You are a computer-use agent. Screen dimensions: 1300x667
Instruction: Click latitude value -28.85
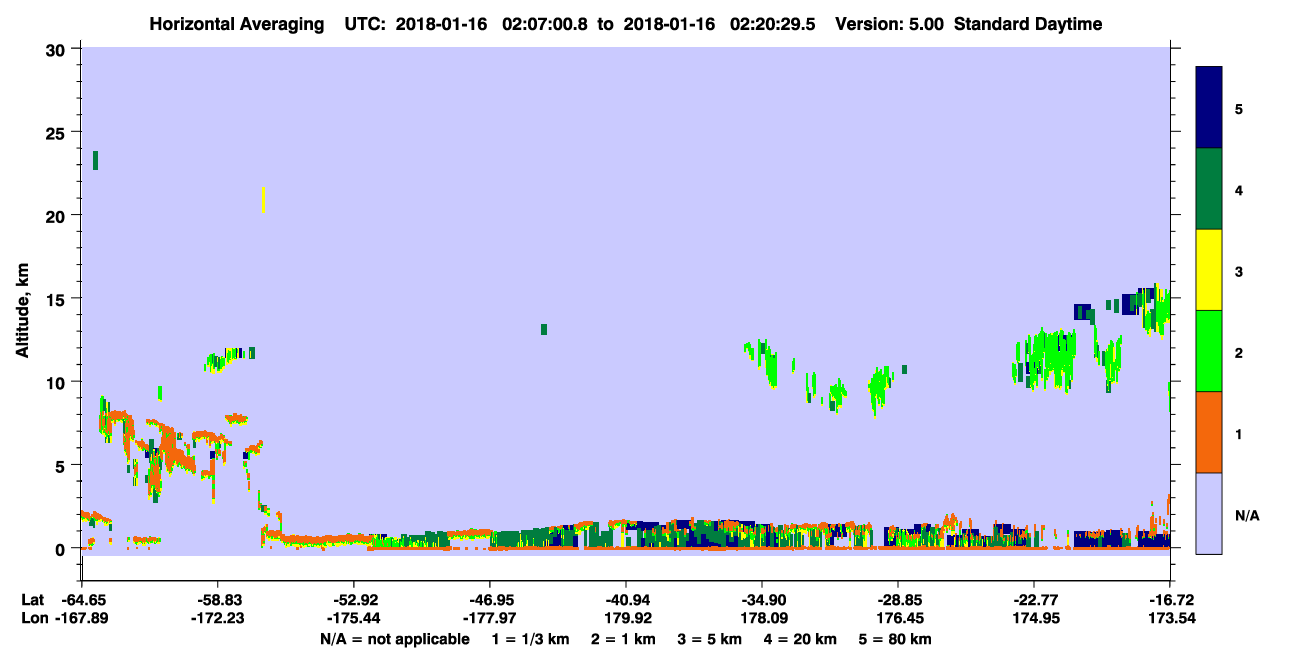[898, 599]
